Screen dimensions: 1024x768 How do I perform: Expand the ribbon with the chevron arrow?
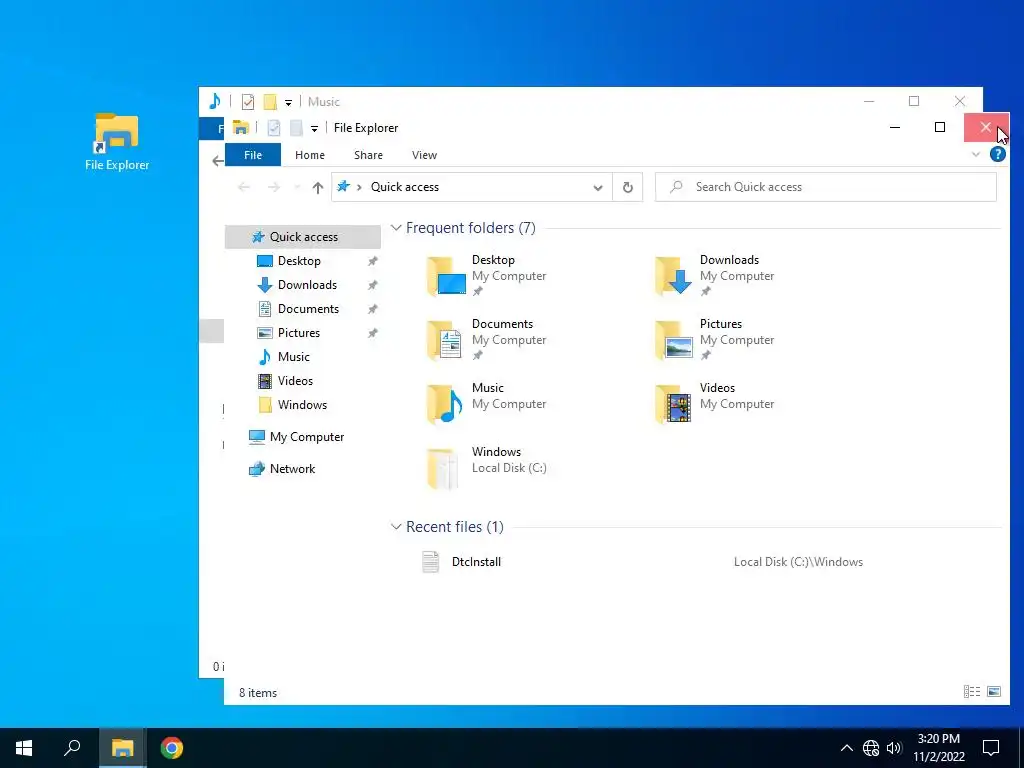pos(976,155)
